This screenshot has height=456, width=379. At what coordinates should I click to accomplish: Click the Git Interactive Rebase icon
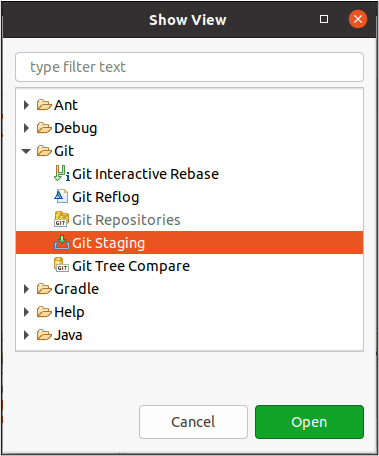pyautogui.click(x=62, y=174)
